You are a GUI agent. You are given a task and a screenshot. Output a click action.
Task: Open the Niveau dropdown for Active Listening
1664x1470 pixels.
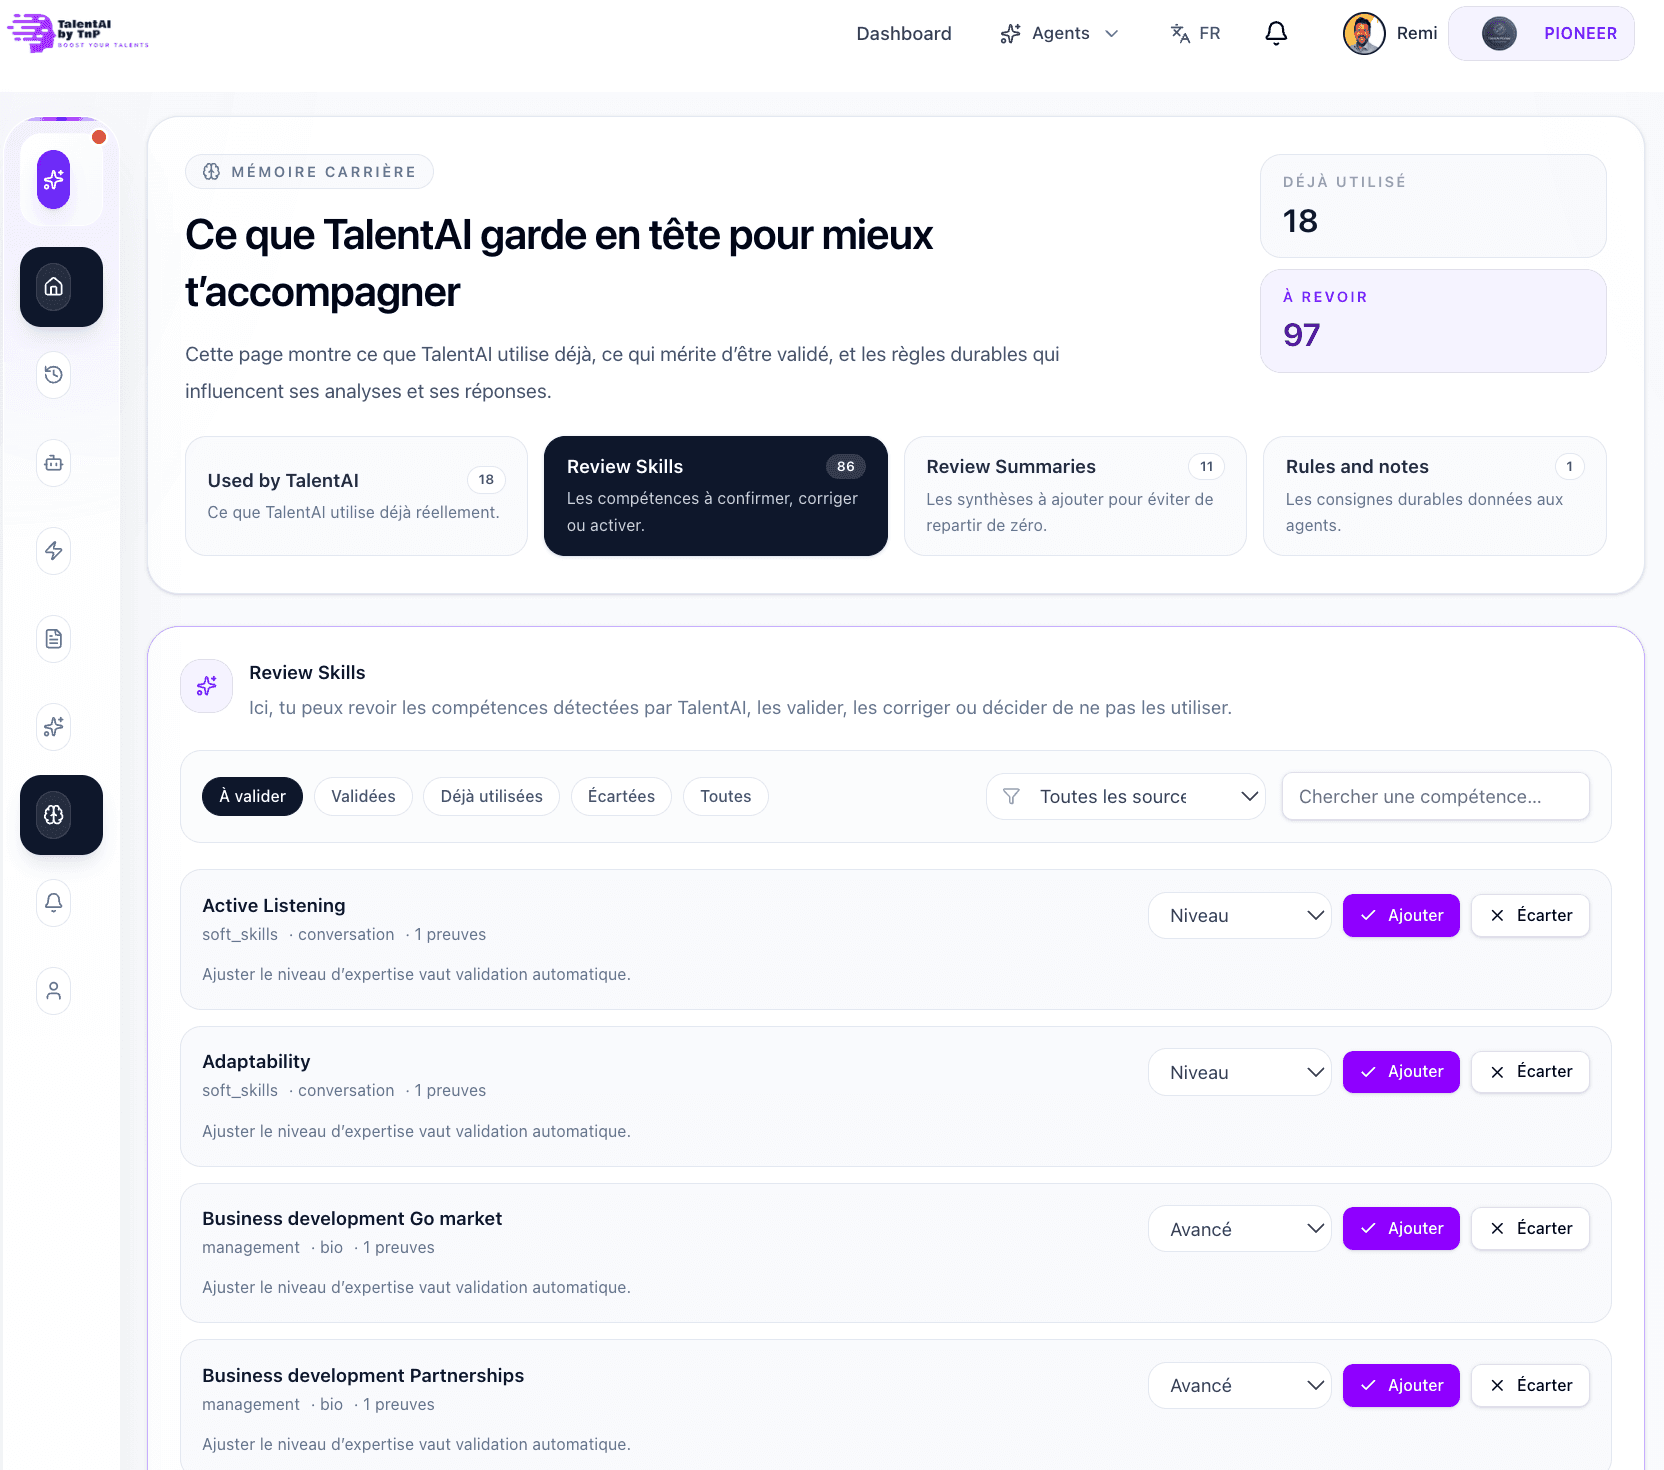click(1240, 916)
